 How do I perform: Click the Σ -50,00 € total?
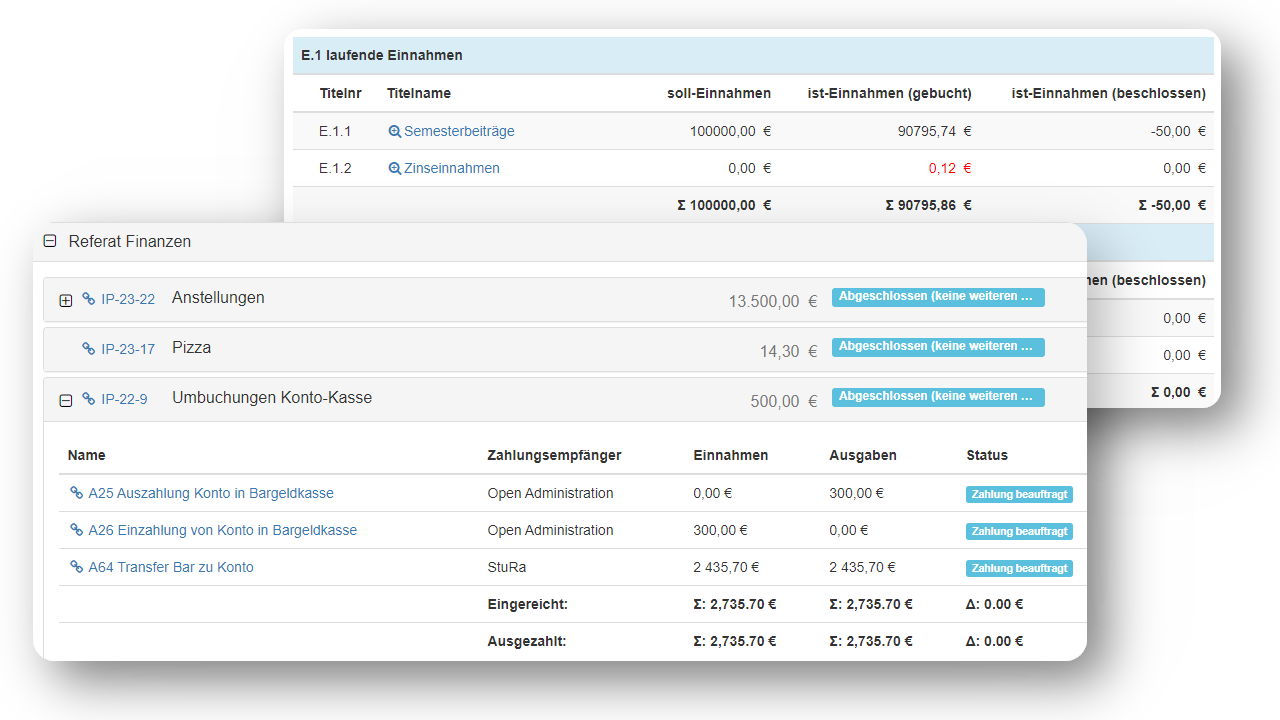(x=1172, y=205)
